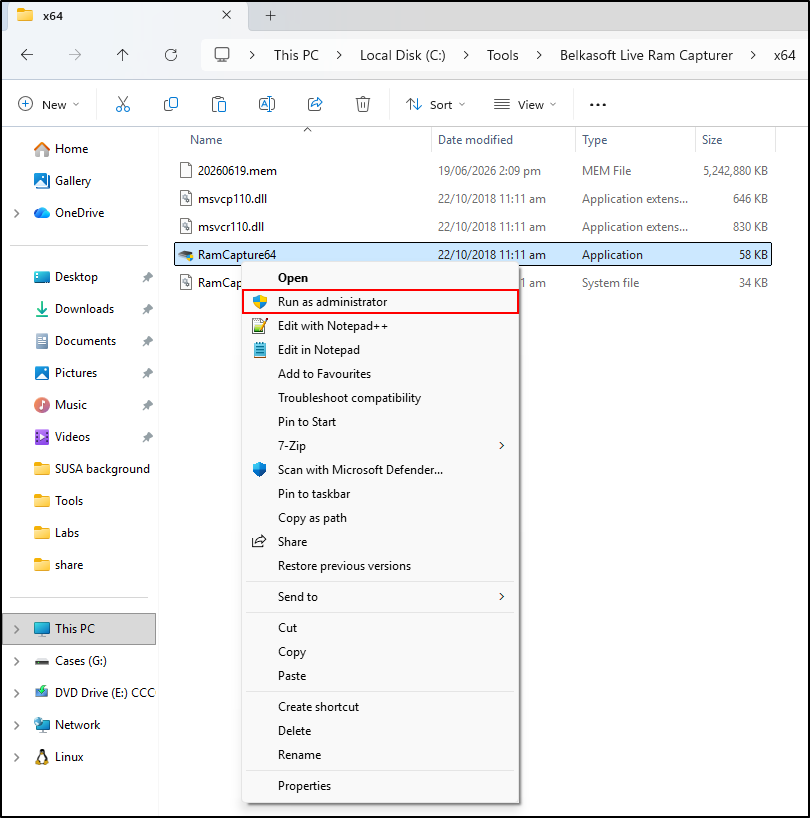Navigate to Local Disk (C:) breadcrumb
Screen dimensions: 810x818
click(x=403, y=55)
